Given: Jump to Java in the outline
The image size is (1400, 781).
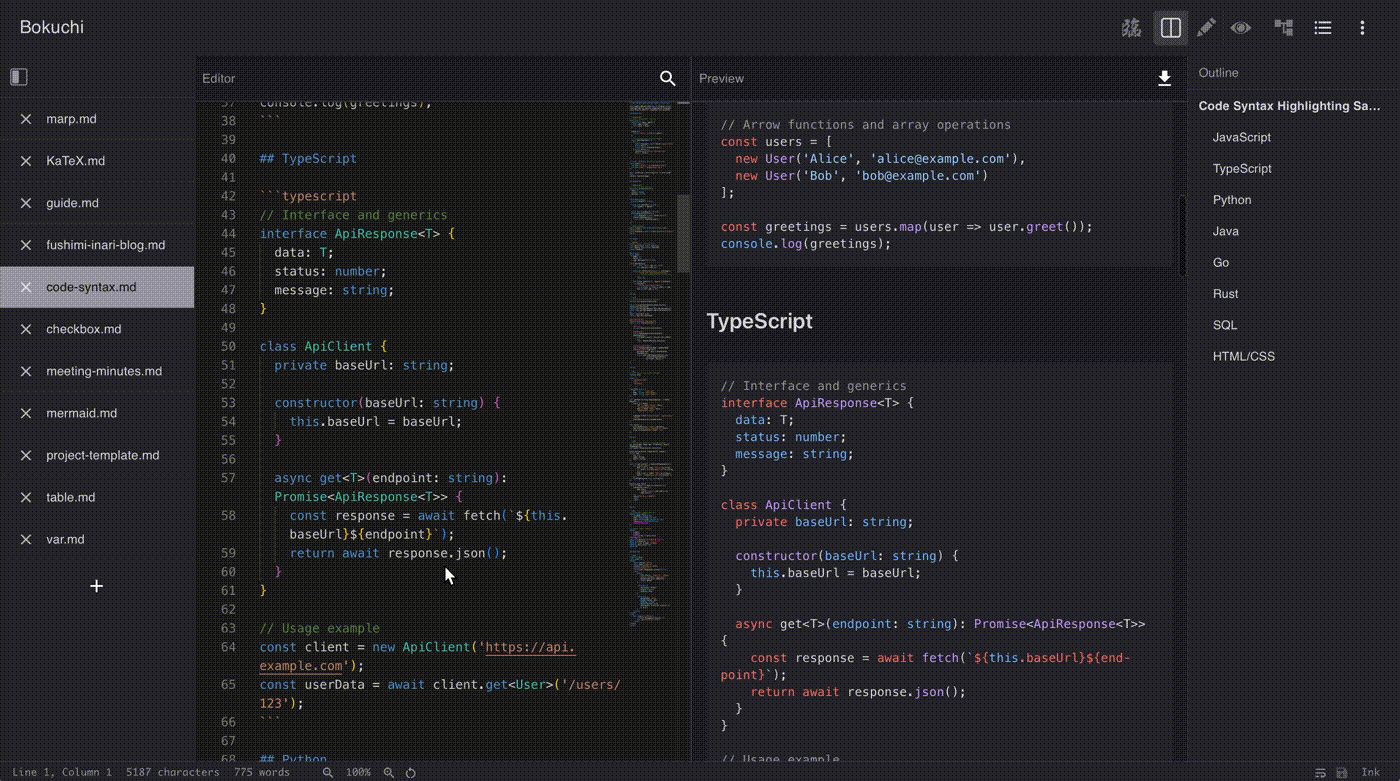Looking at the screenshot, I should pos(1226,231).
